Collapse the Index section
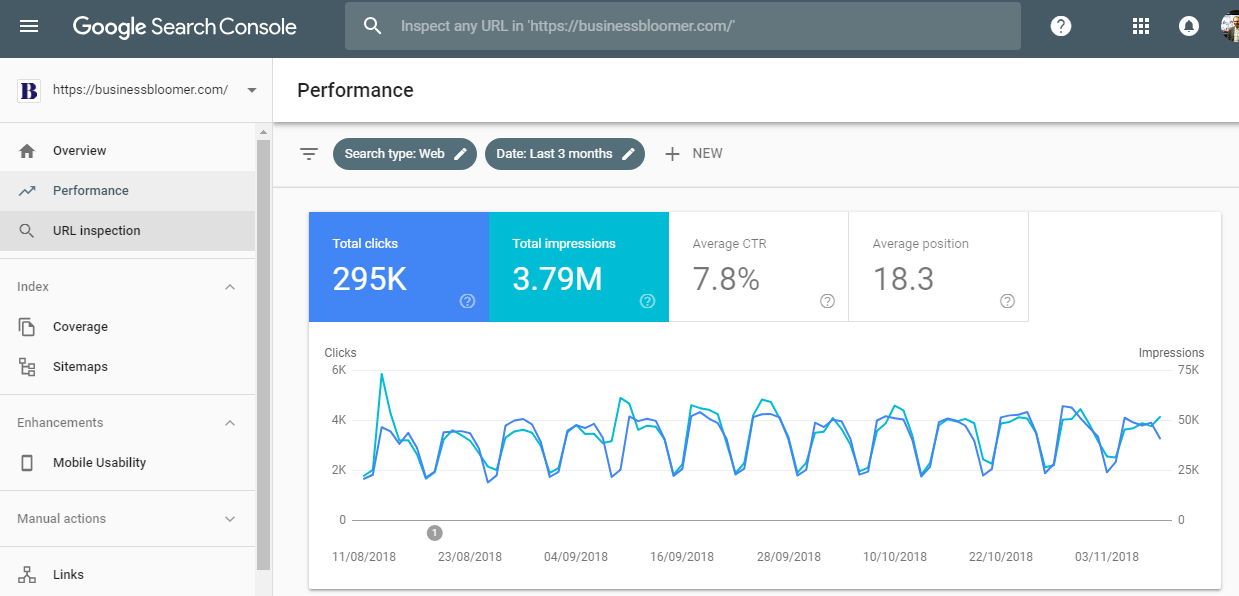 (x=230, y=287)
